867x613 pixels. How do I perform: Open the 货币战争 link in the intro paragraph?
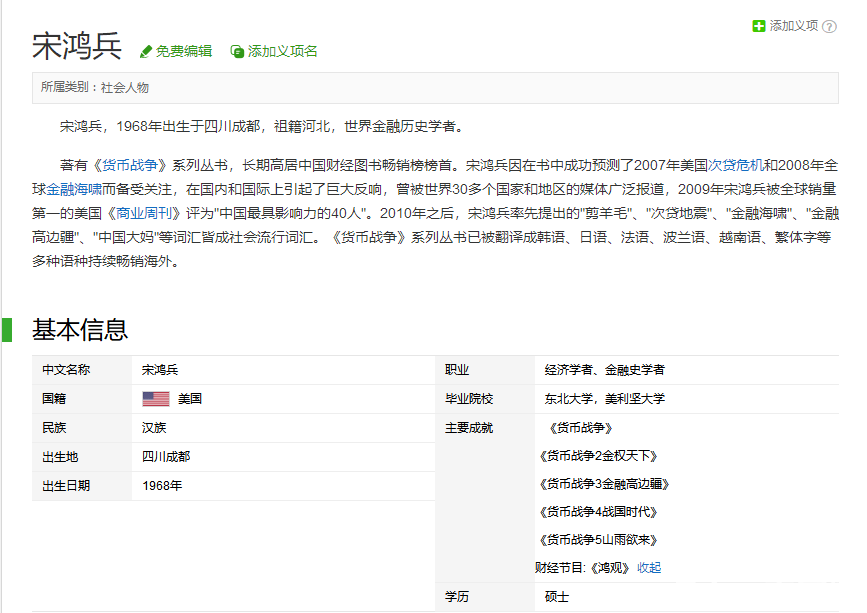pos(130,165)
